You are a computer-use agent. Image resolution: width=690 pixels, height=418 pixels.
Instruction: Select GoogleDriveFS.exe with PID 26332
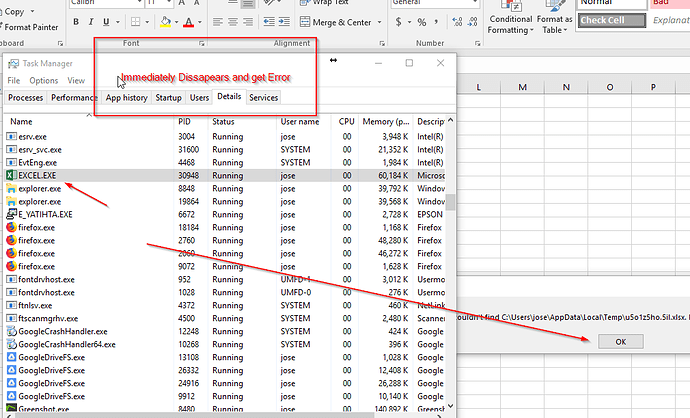click(x=225, y=370)
